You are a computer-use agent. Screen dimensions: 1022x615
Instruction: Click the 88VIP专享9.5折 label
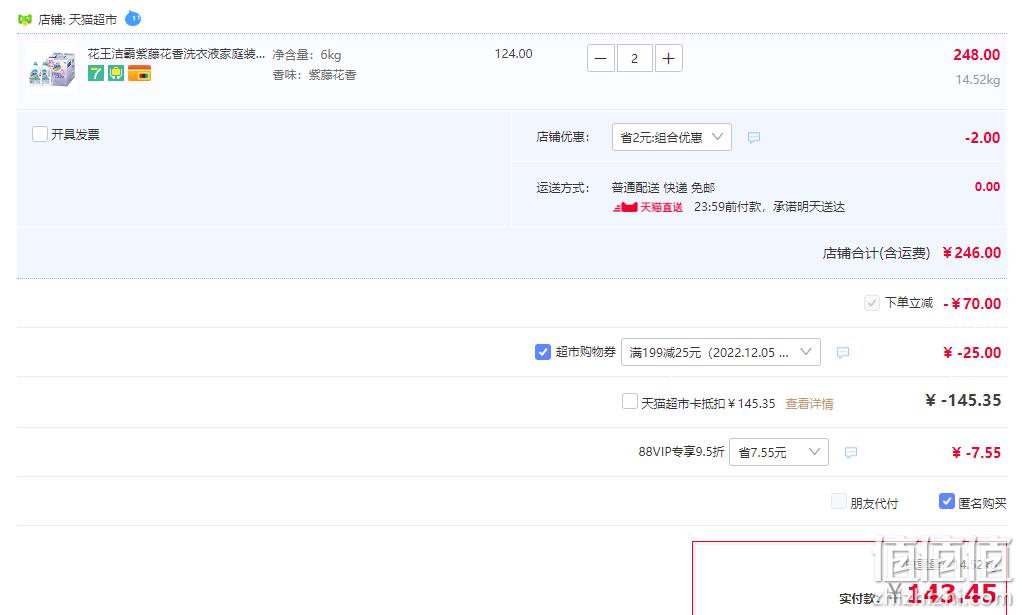(681, 452)
